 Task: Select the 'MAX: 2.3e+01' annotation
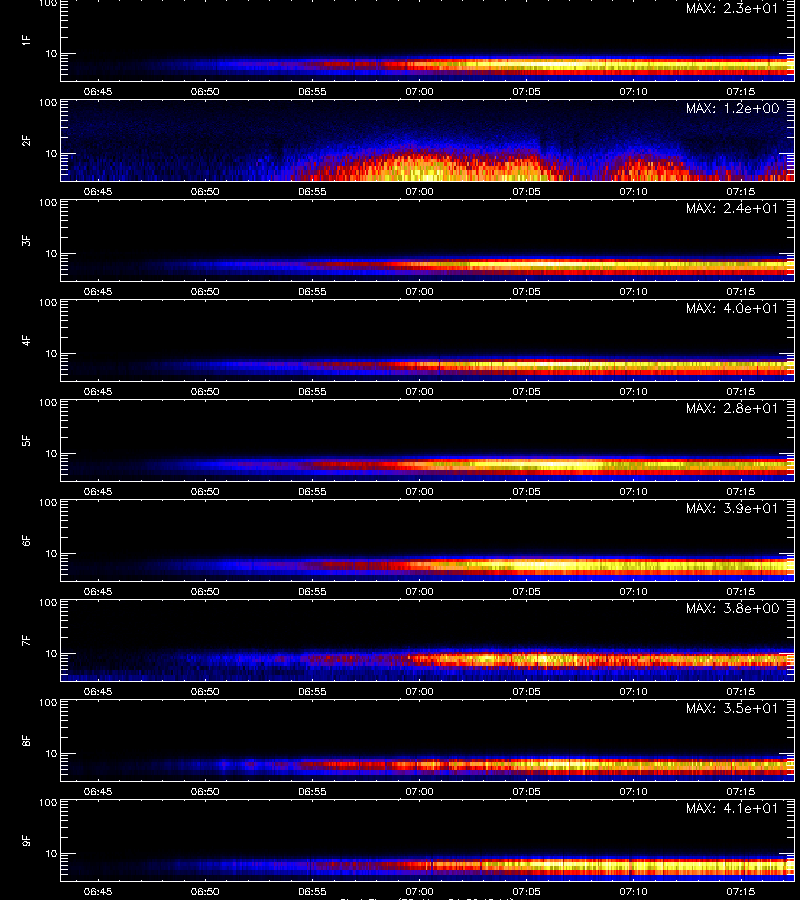[732, 9]
